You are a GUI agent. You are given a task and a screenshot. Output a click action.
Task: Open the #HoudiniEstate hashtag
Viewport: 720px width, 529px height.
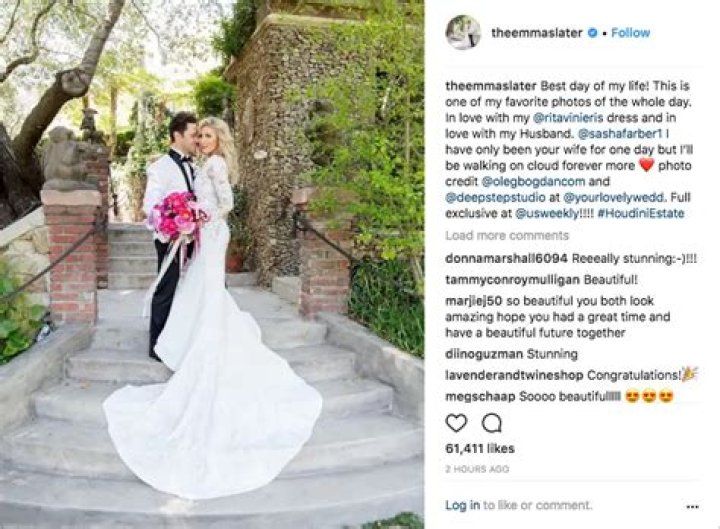tap(641, 214)
